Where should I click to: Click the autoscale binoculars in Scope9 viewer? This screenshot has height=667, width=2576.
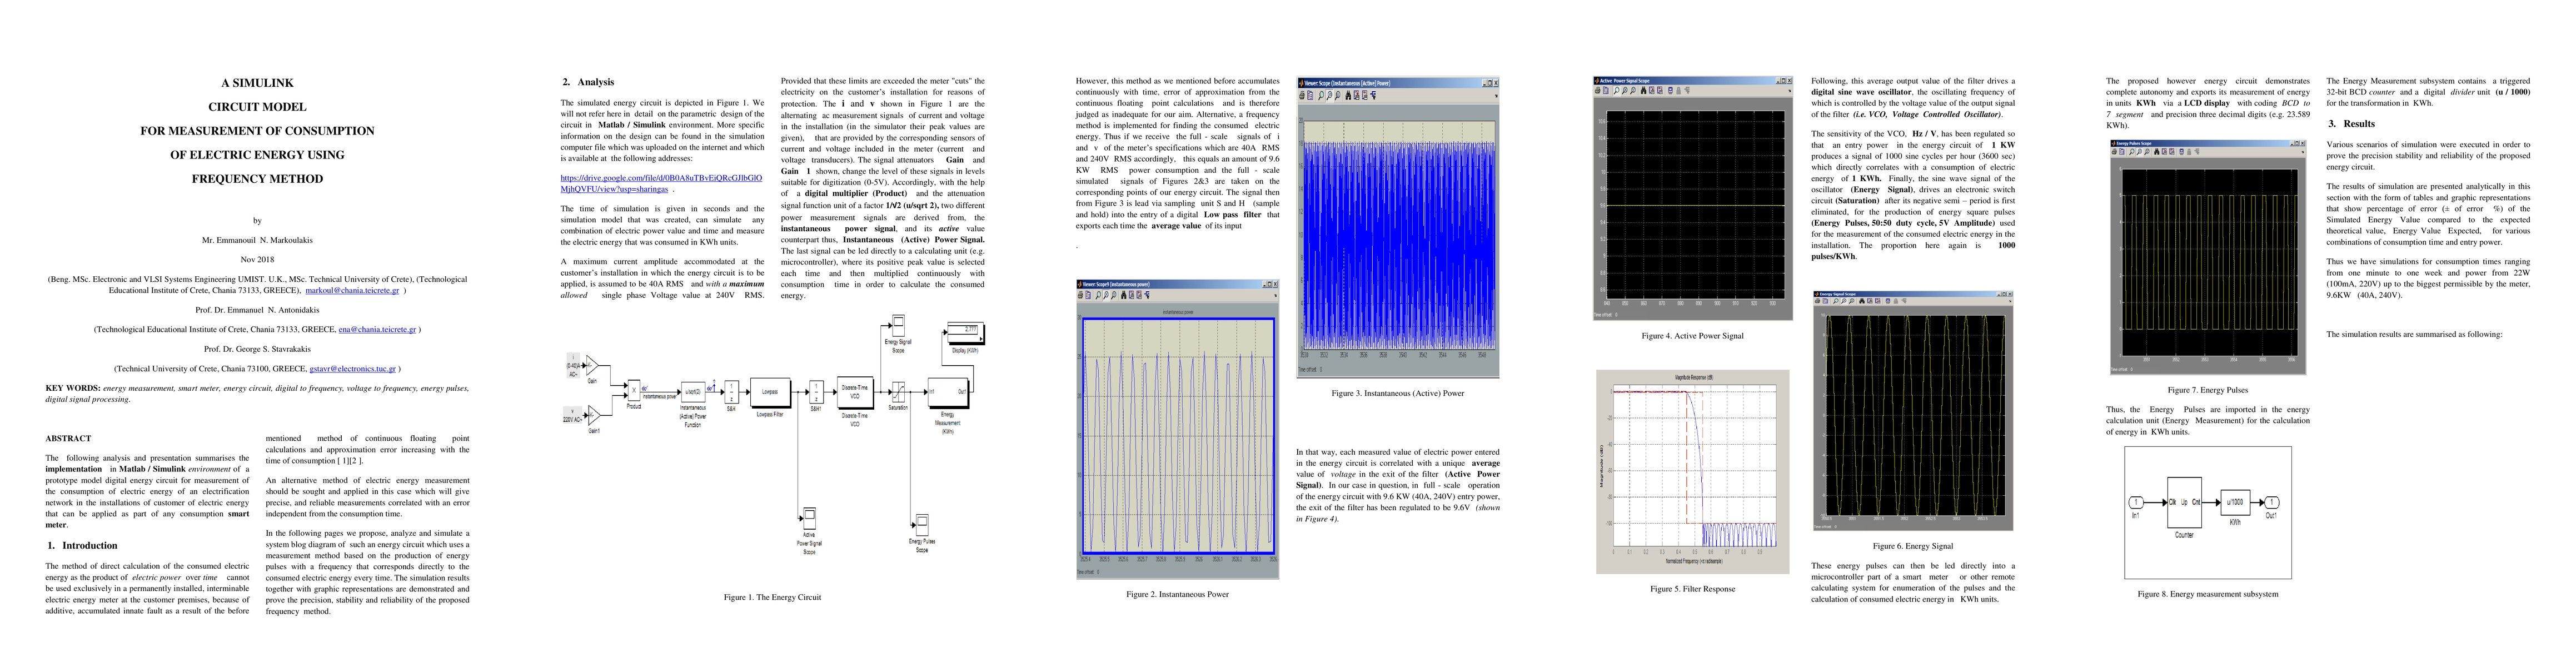(1124, 295)
